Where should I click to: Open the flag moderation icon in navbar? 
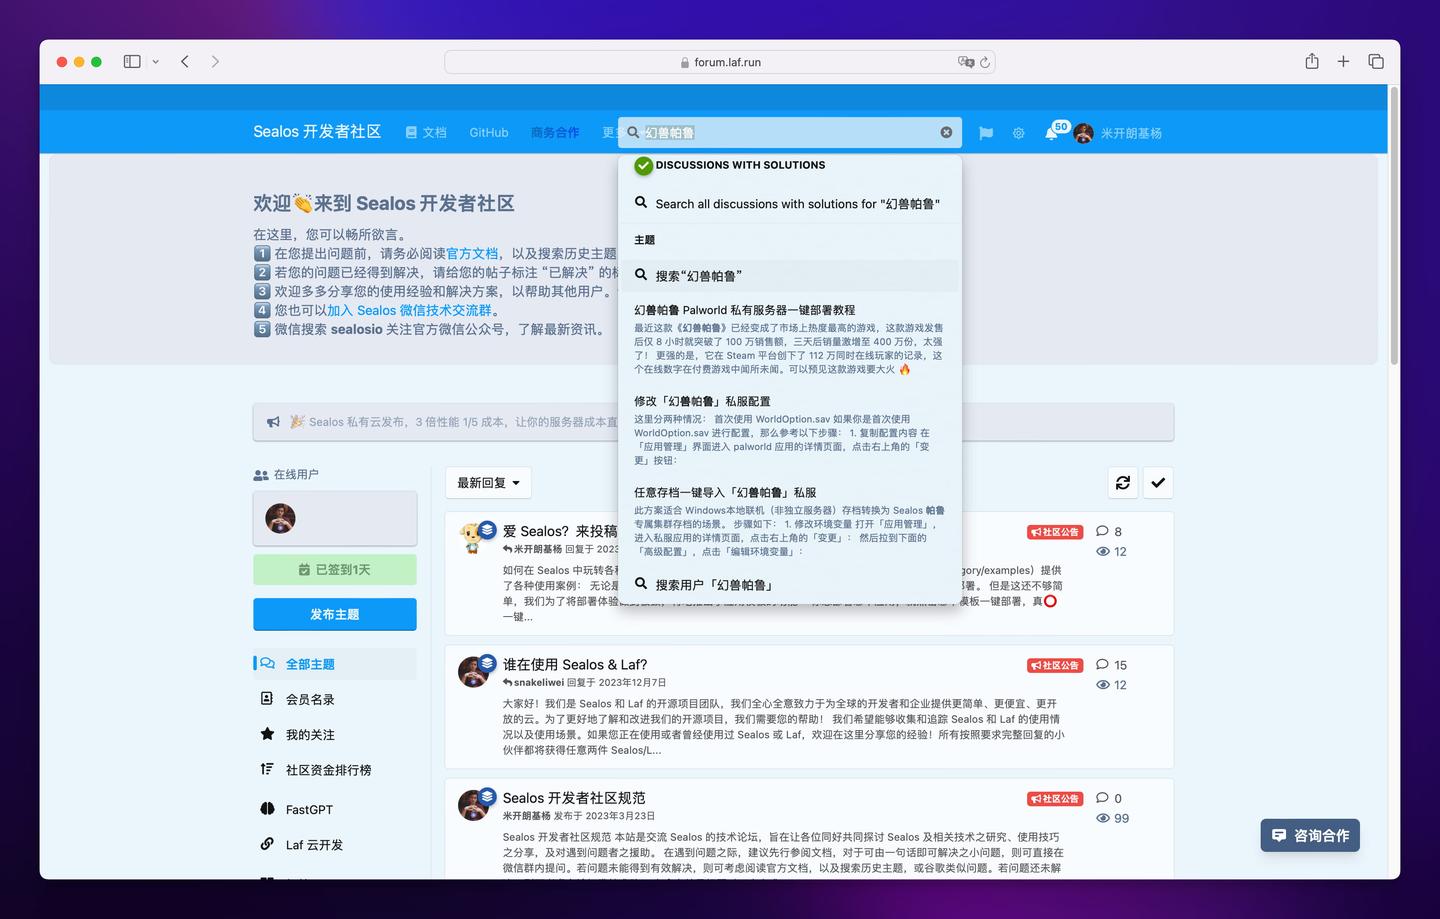(985, 132)
